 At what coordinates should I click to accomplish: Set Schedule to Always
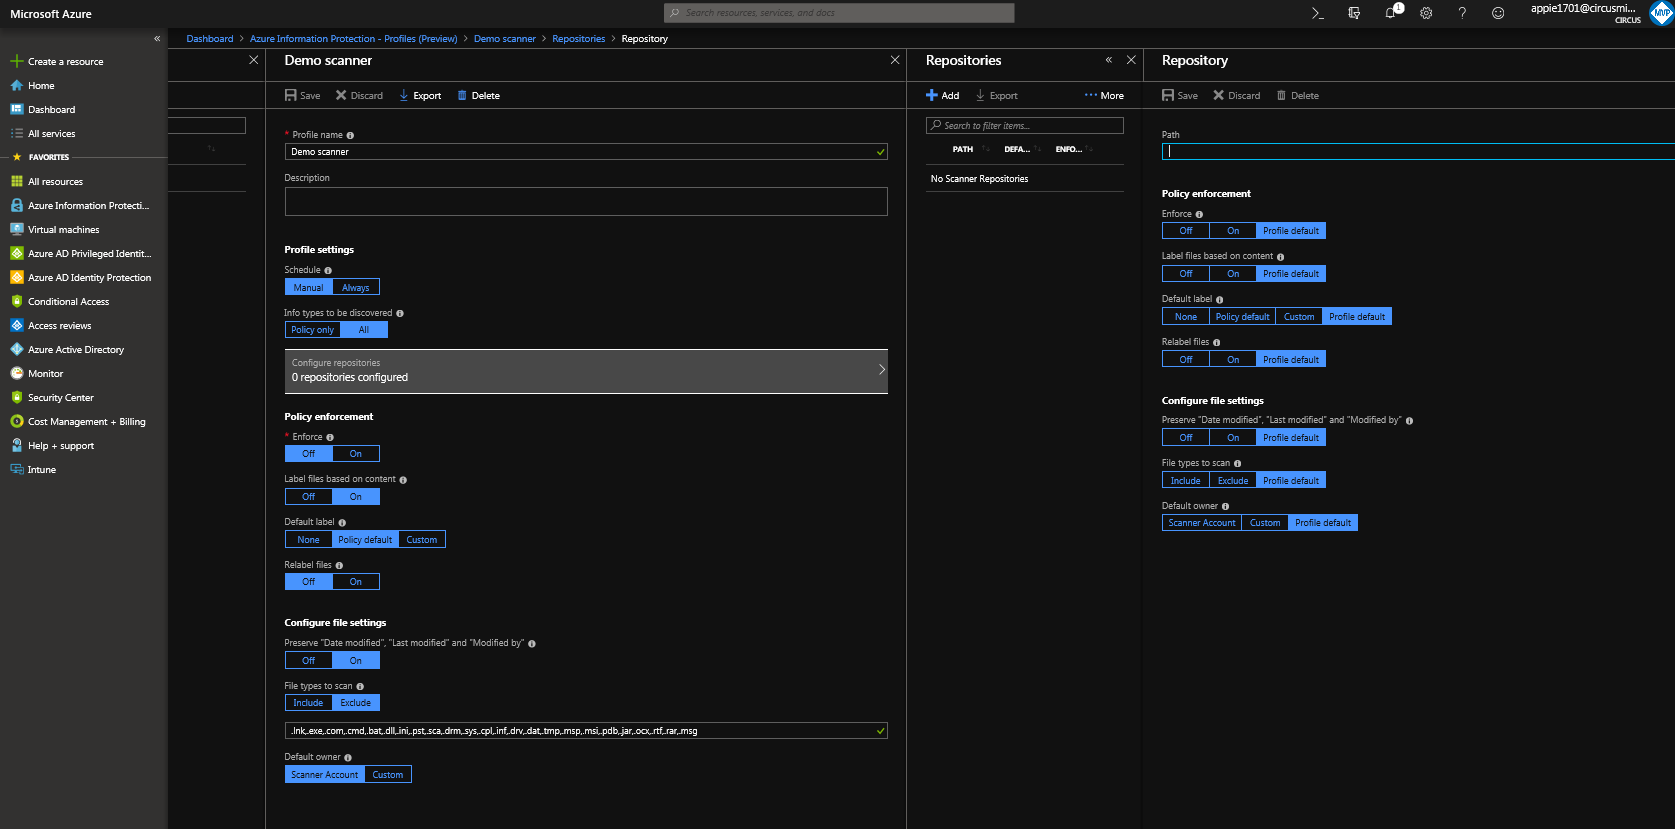355,288
